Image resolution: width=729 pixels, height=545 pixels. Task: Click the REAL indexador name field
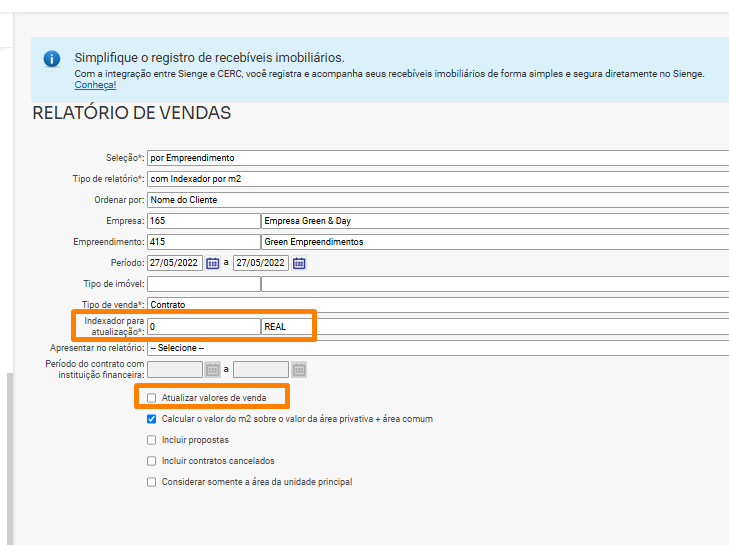(x=495, y=326)
